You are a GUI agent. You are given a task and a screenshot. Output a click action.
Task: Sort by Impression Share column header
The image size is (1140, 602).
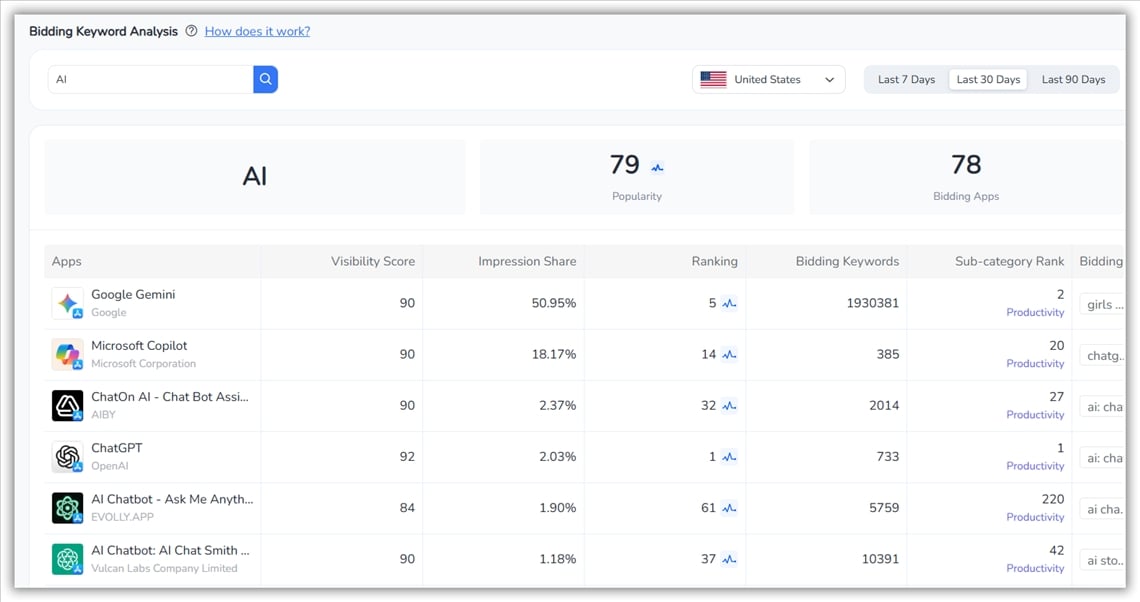click(x=527, y=261)
